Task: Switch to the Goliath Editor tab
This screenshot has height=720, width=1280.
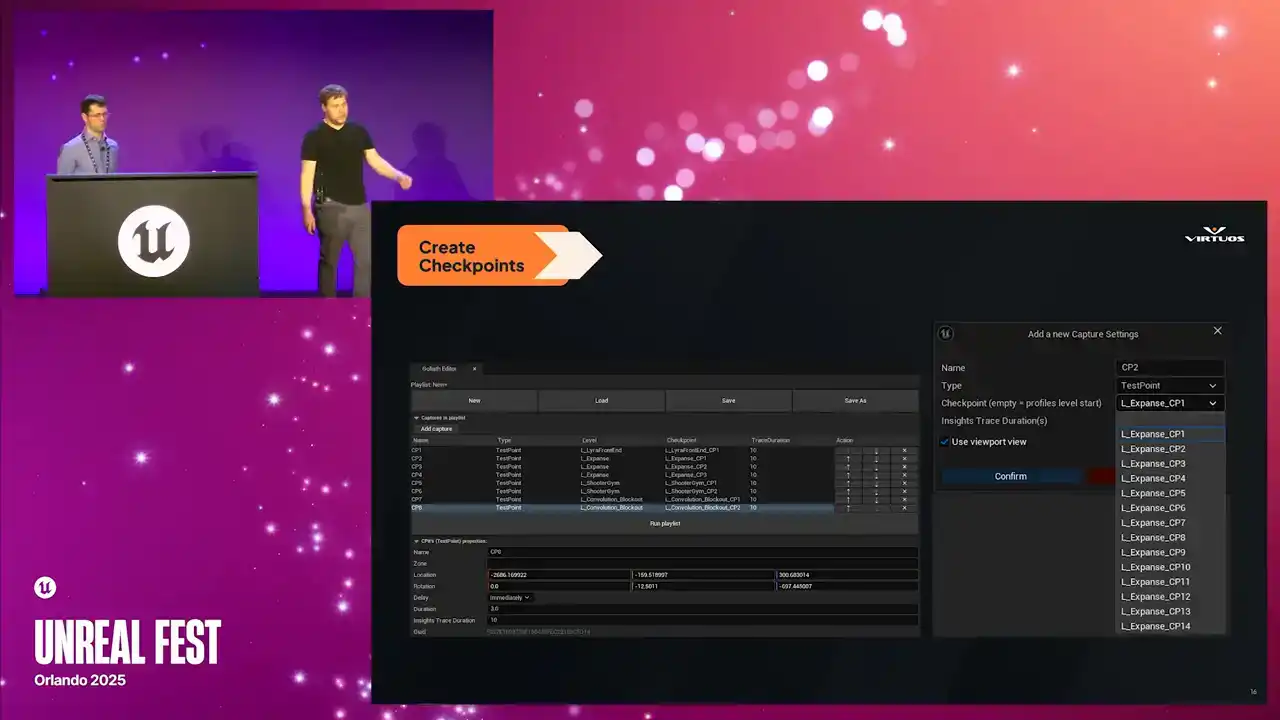Action: 440,369
